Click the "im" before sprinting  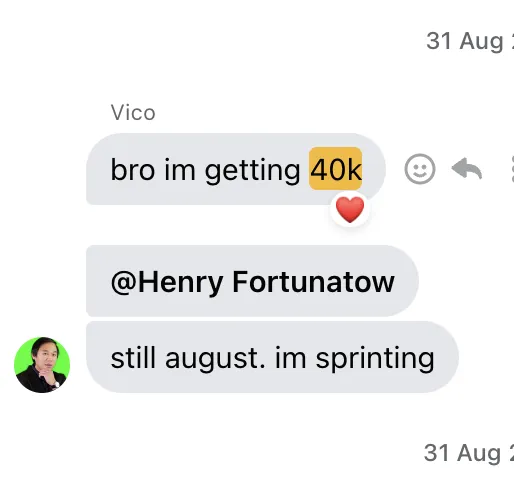290,358
